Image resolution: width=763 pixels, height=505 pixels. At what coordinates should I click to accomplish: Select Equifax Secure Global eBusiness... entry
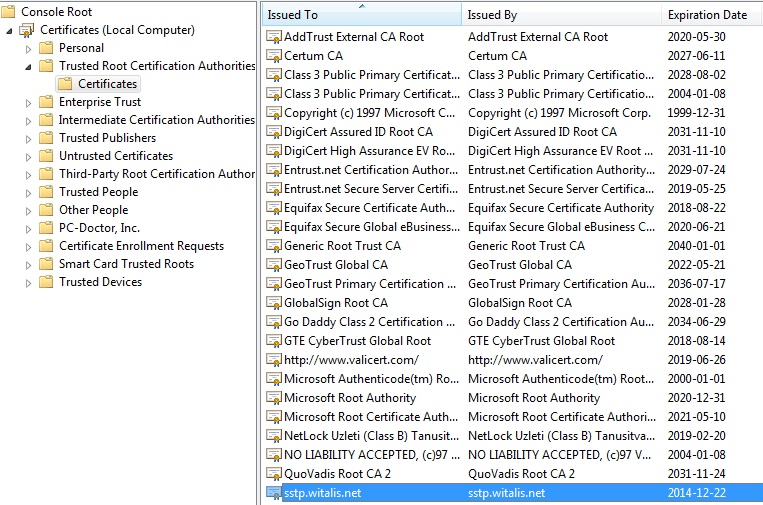[x=372, y=227]
